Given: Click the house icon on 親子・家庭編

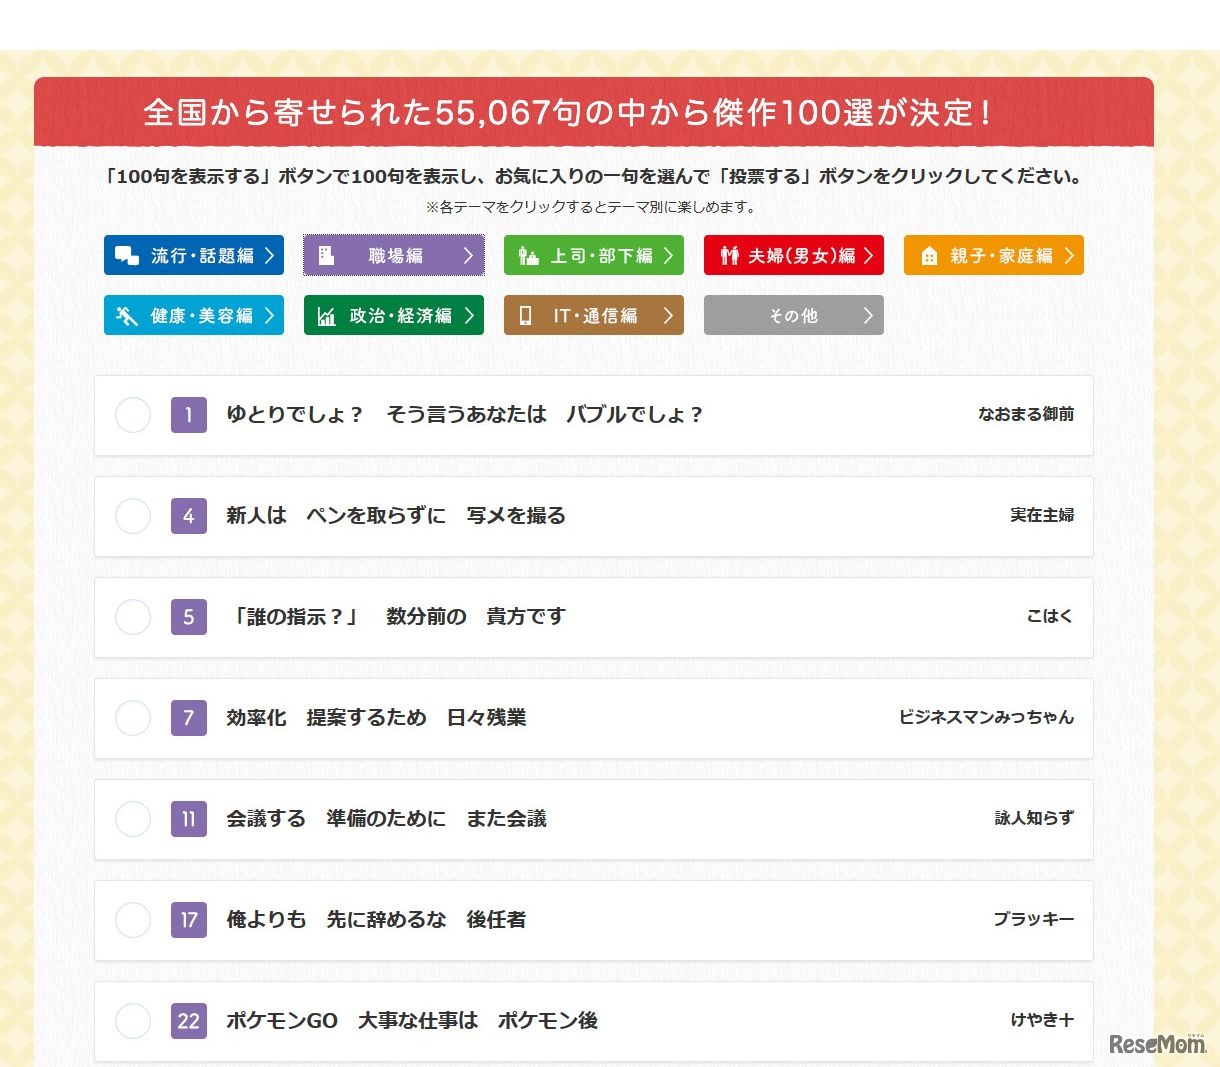Looking at the screenshot, I should tap(929, 256).
